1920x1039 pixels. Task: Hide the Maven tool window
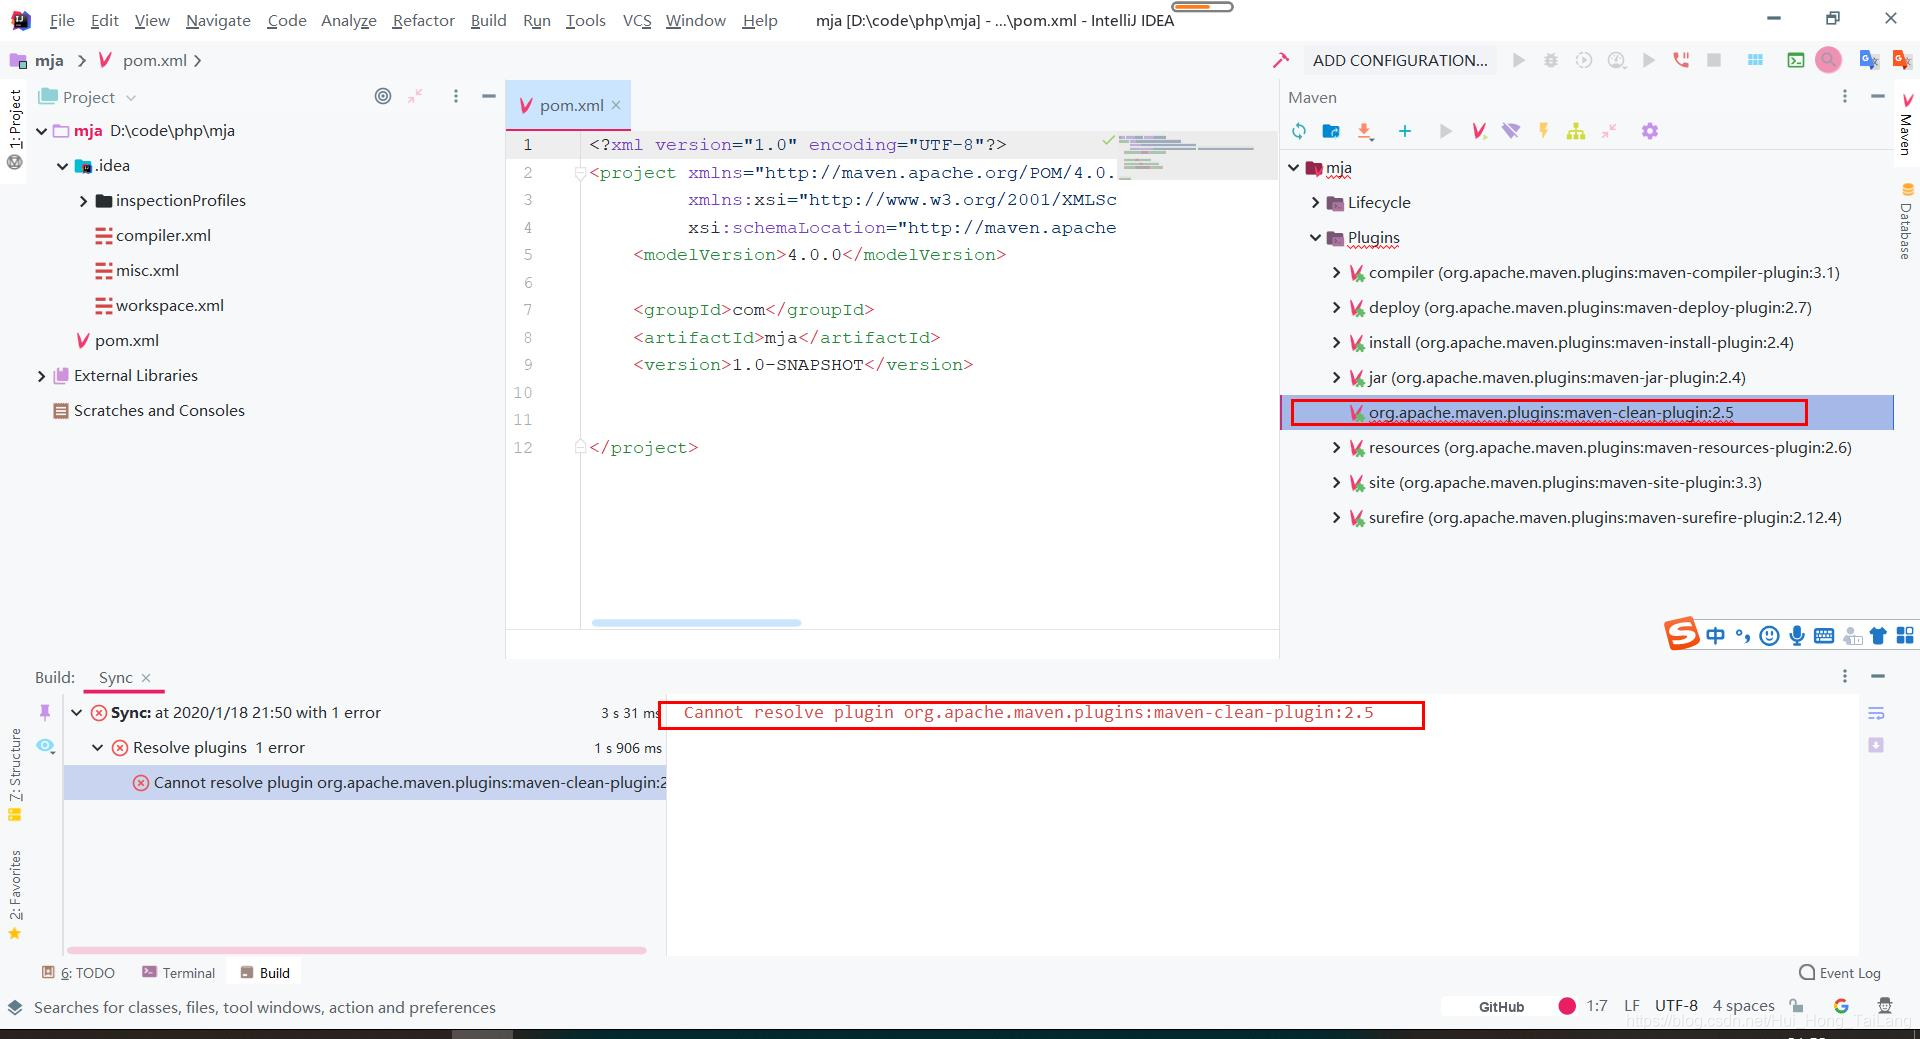point(1878,96)
